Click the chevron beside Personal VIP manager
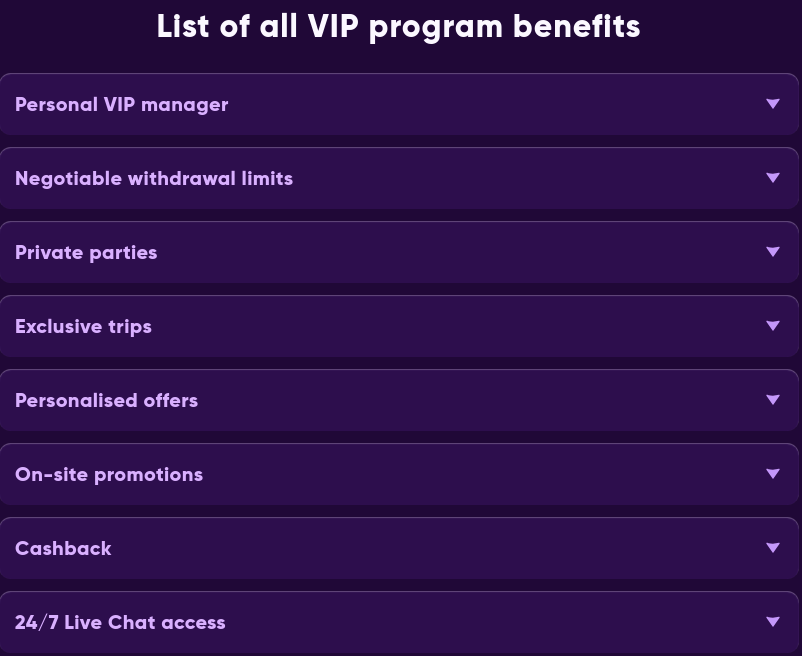This screenshot has width=802, height=656. pyautogui.click(x=772, y=103)
